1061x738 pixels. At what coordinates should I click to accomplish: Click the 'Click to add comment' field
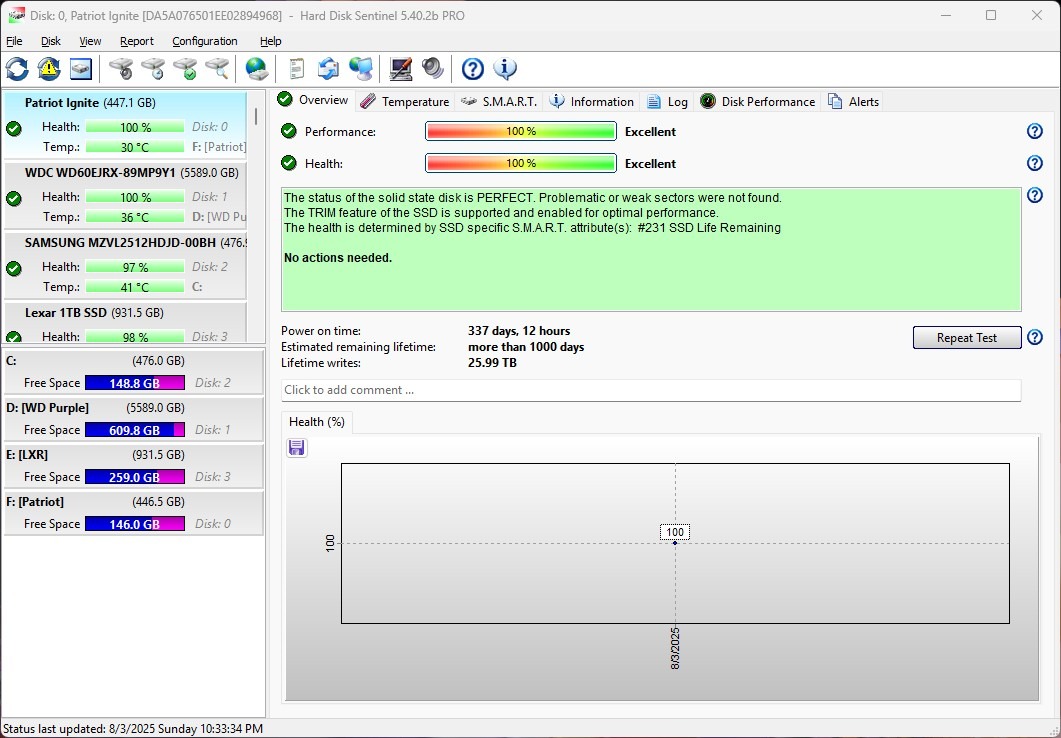pyautogui.click(x=650, y=390)
